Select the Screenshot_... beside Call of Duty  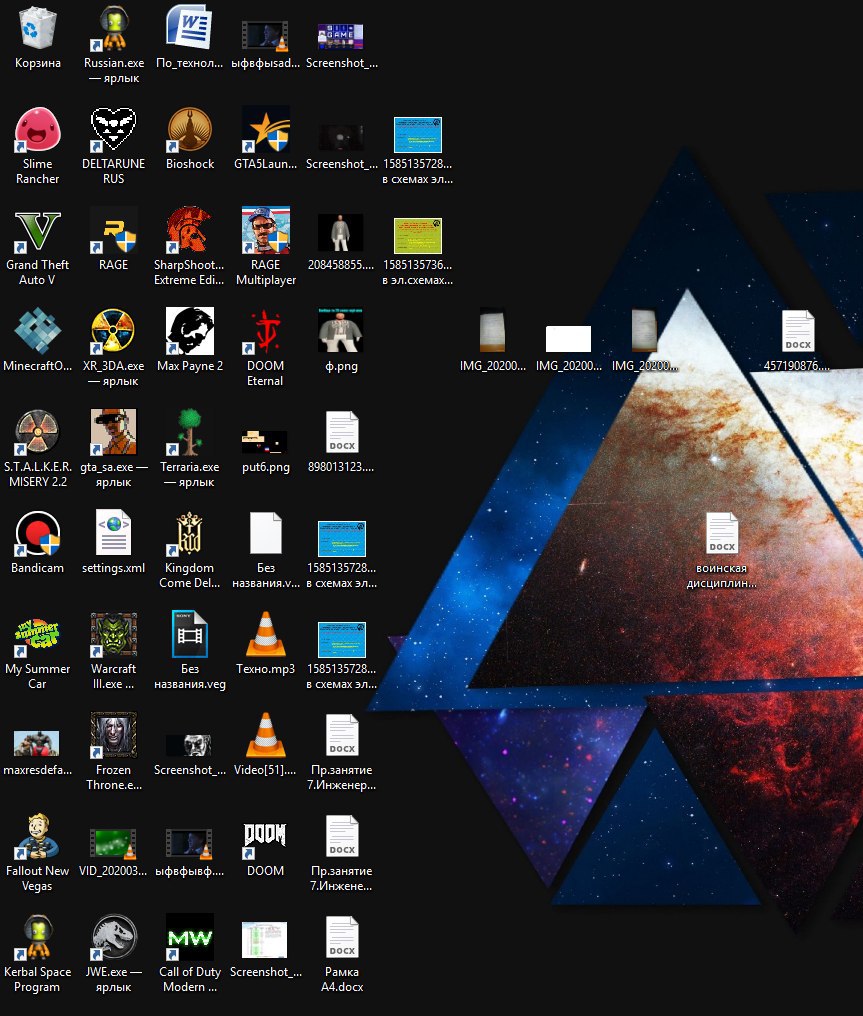click(x=266, y=940)
